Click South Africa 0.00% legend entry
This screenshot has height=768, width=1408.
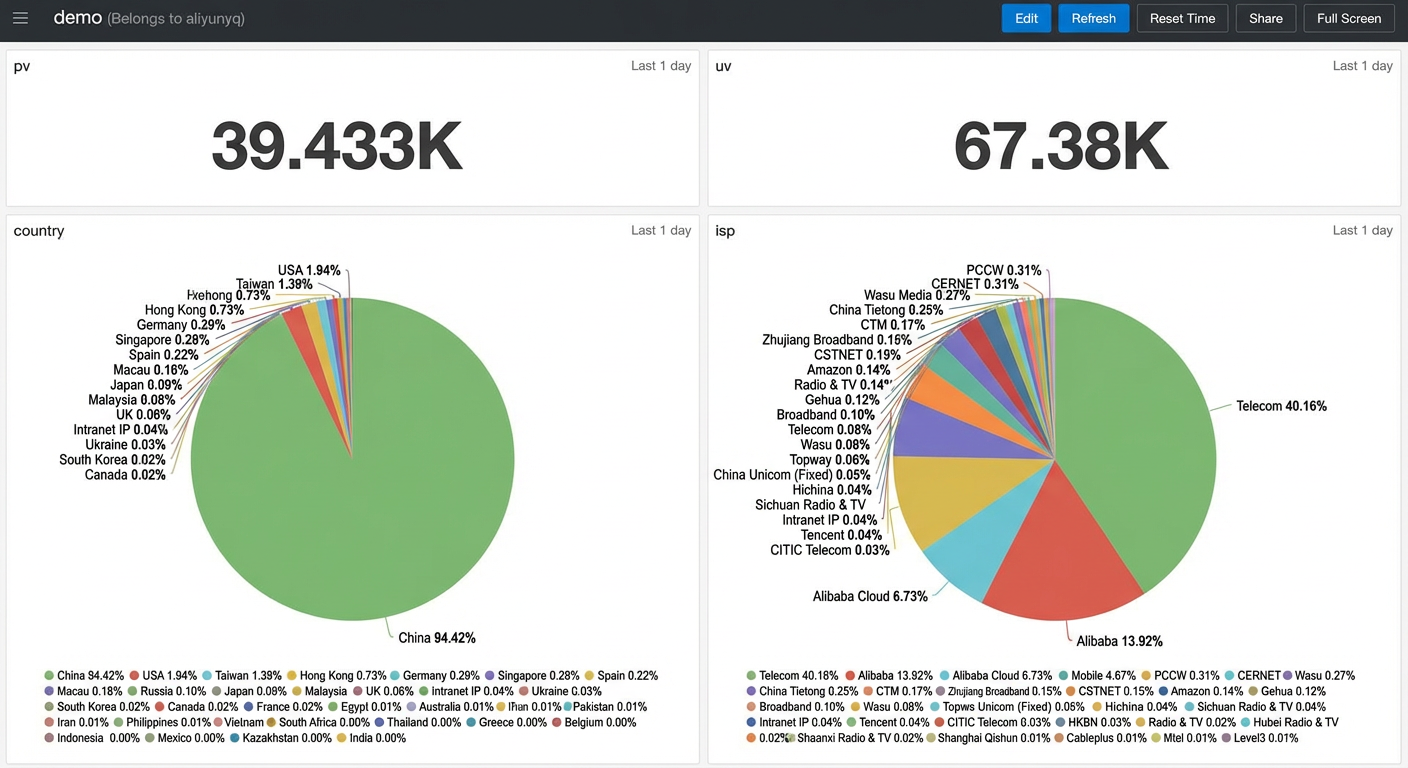(x=319, y=722)
